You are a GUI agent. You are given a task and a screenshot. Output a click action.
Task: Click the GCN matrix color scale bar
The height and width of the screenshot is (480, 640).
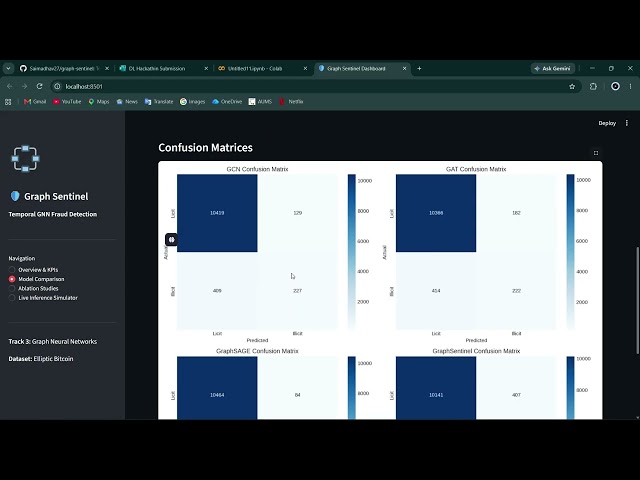click(352, 252)
